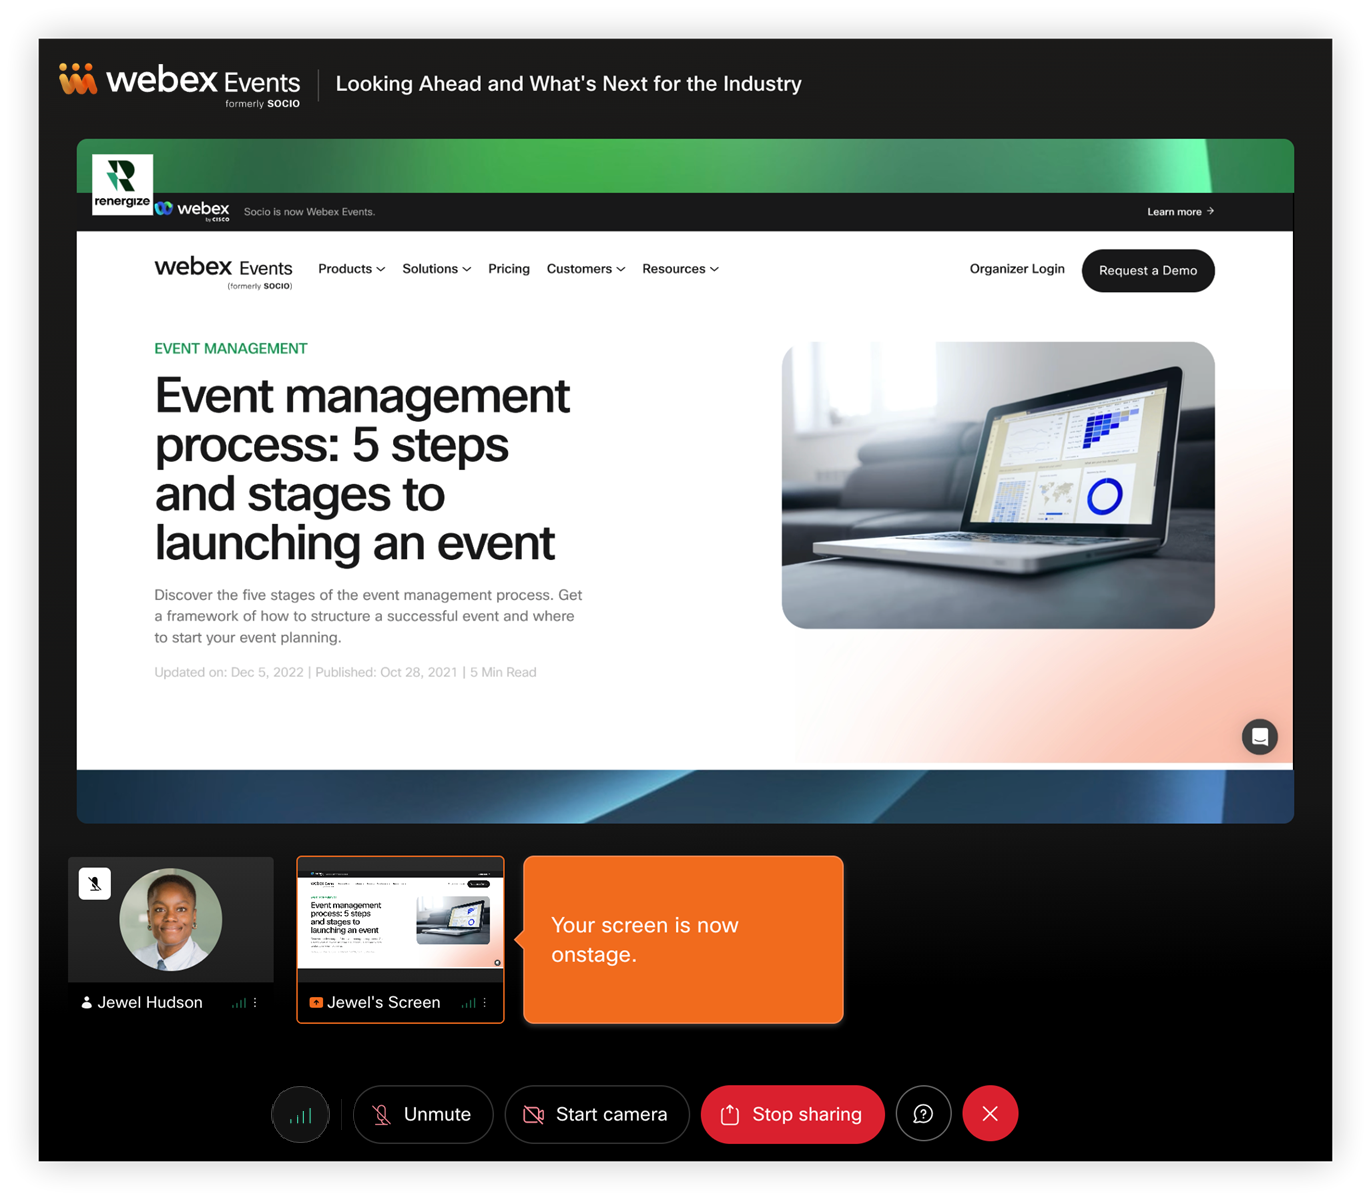Open the chat widget icon on the webpage
This screenshot has height=1200, width=1371.
(1260, 737)
